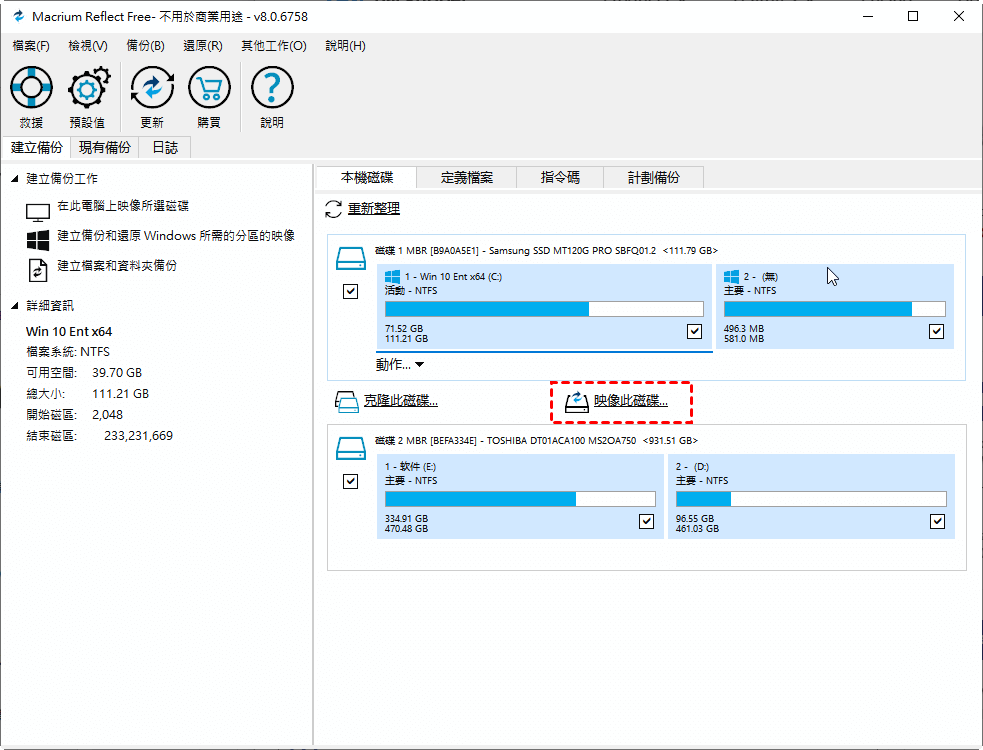
Task: Click the image disk icon beside 映像此磁碟
Action: pos(577,401)
